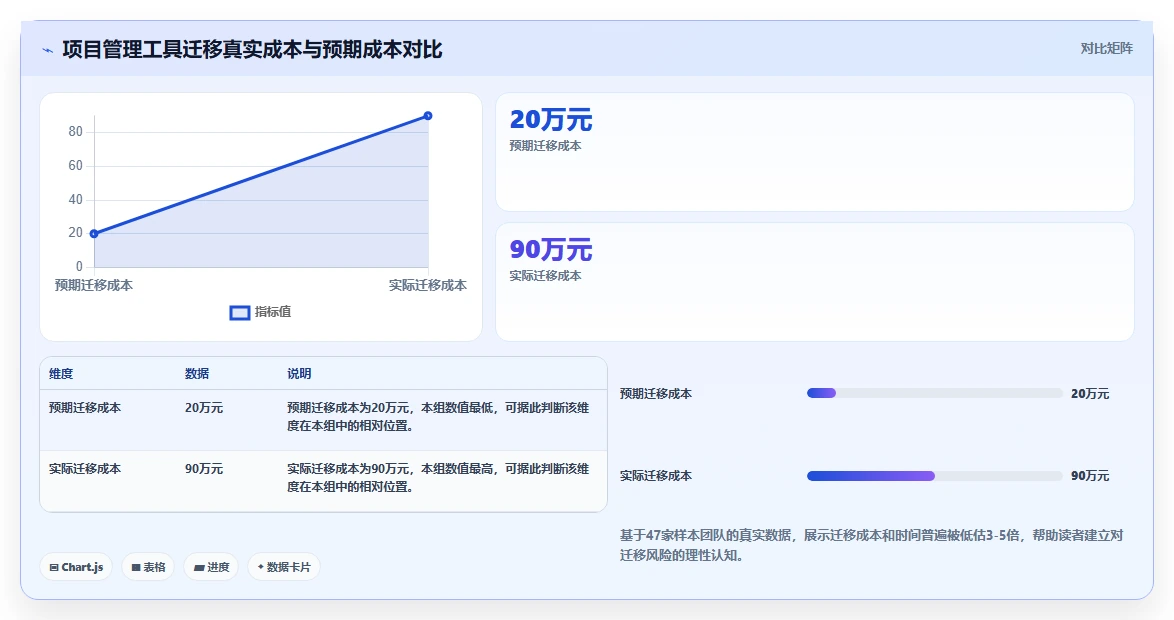This screenshot has height=620, width=1174.
Task: Click the description mentioning 本组数值最低
Action: point(438,417)
